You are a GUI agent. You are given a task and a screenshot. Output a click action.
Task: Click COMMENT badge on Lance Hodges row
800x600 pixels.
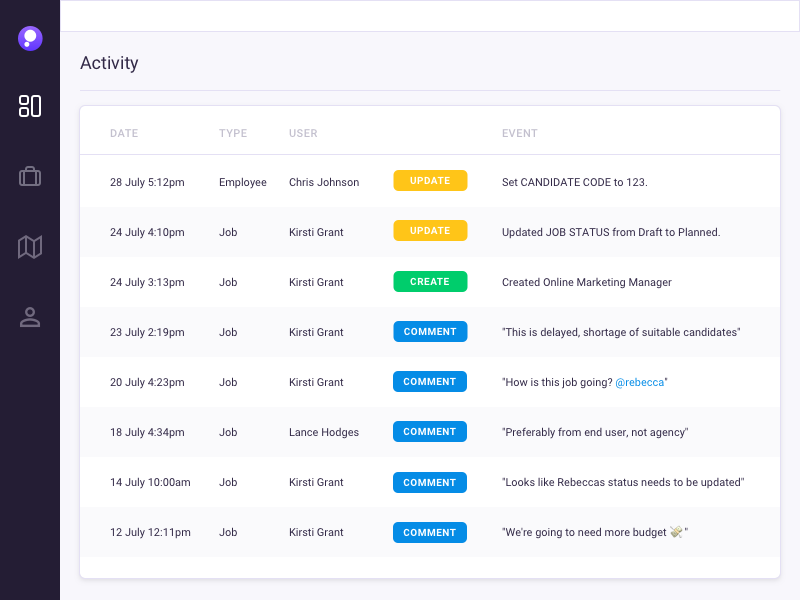click(430, 432)
